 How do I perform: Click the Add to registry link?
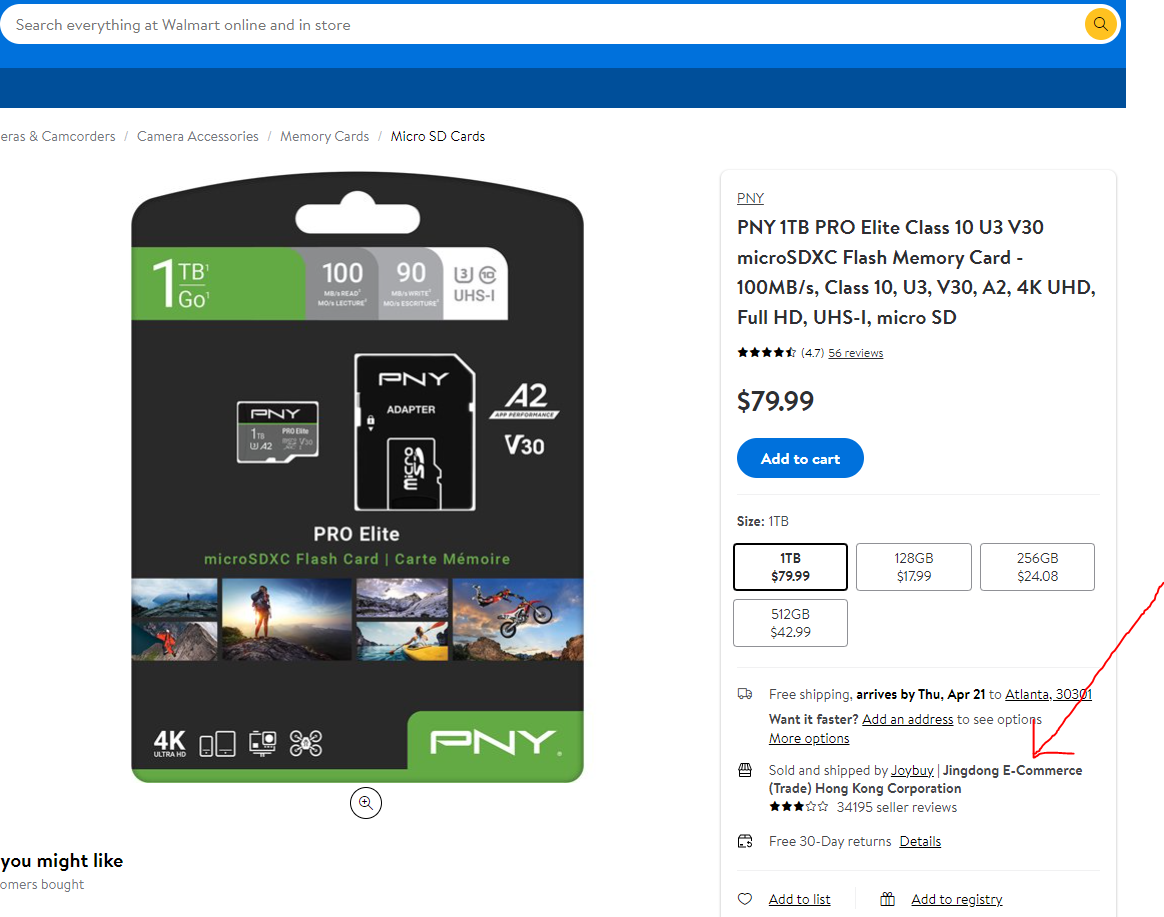tap(956, 899)
